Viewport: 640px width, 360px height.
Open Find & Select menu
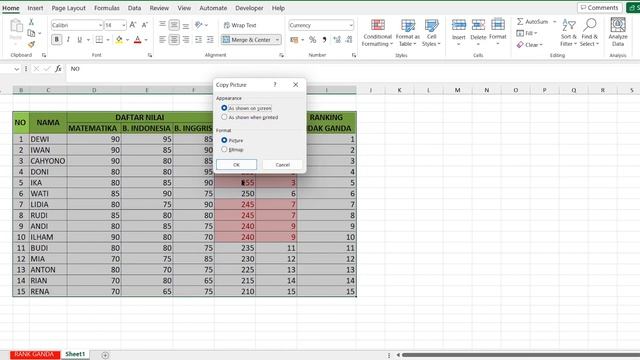pos(589,33)
